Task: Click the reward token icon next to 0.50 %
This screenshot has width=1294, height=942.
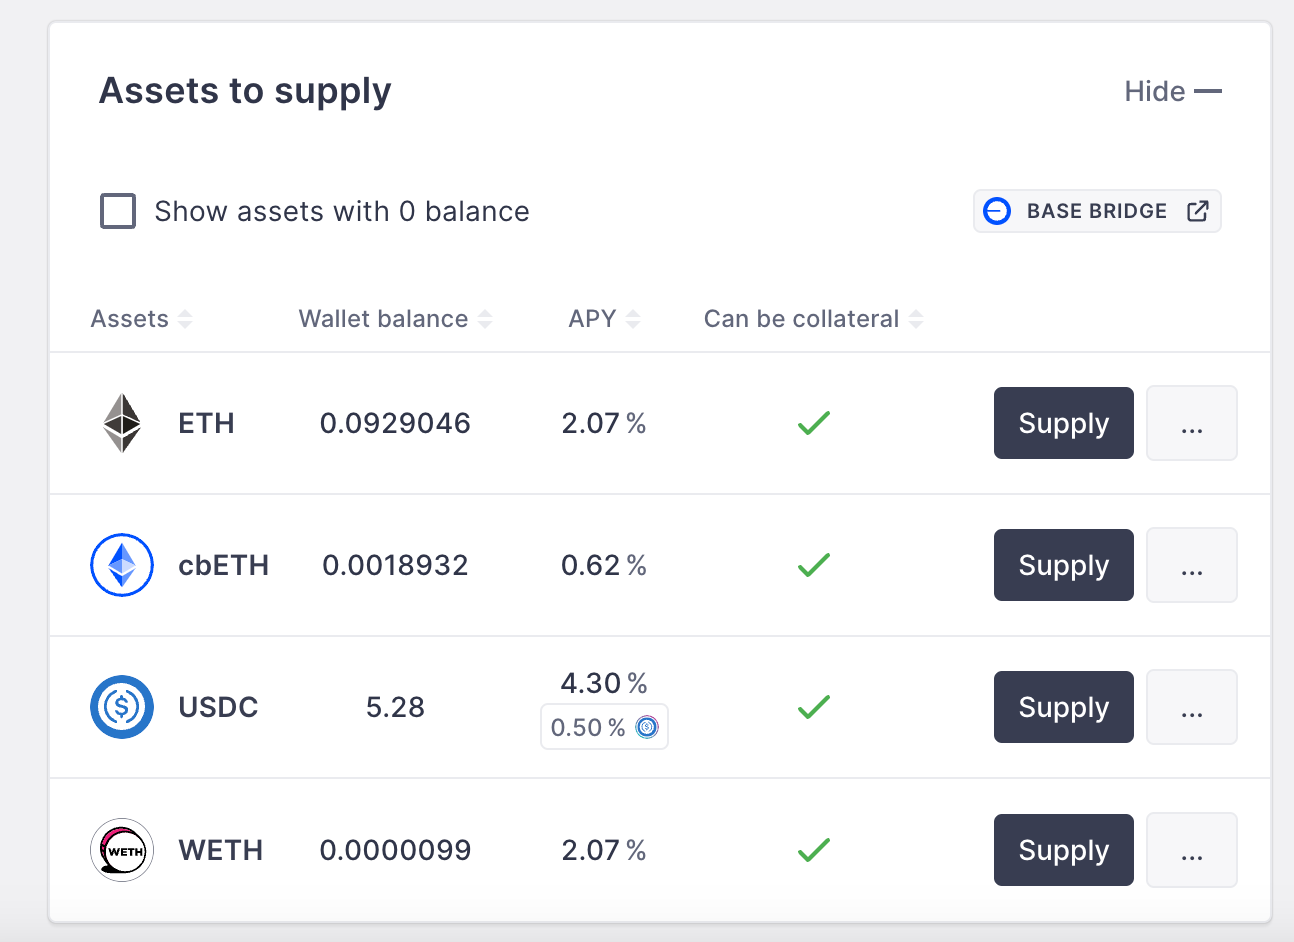Action: click(647, 727)
